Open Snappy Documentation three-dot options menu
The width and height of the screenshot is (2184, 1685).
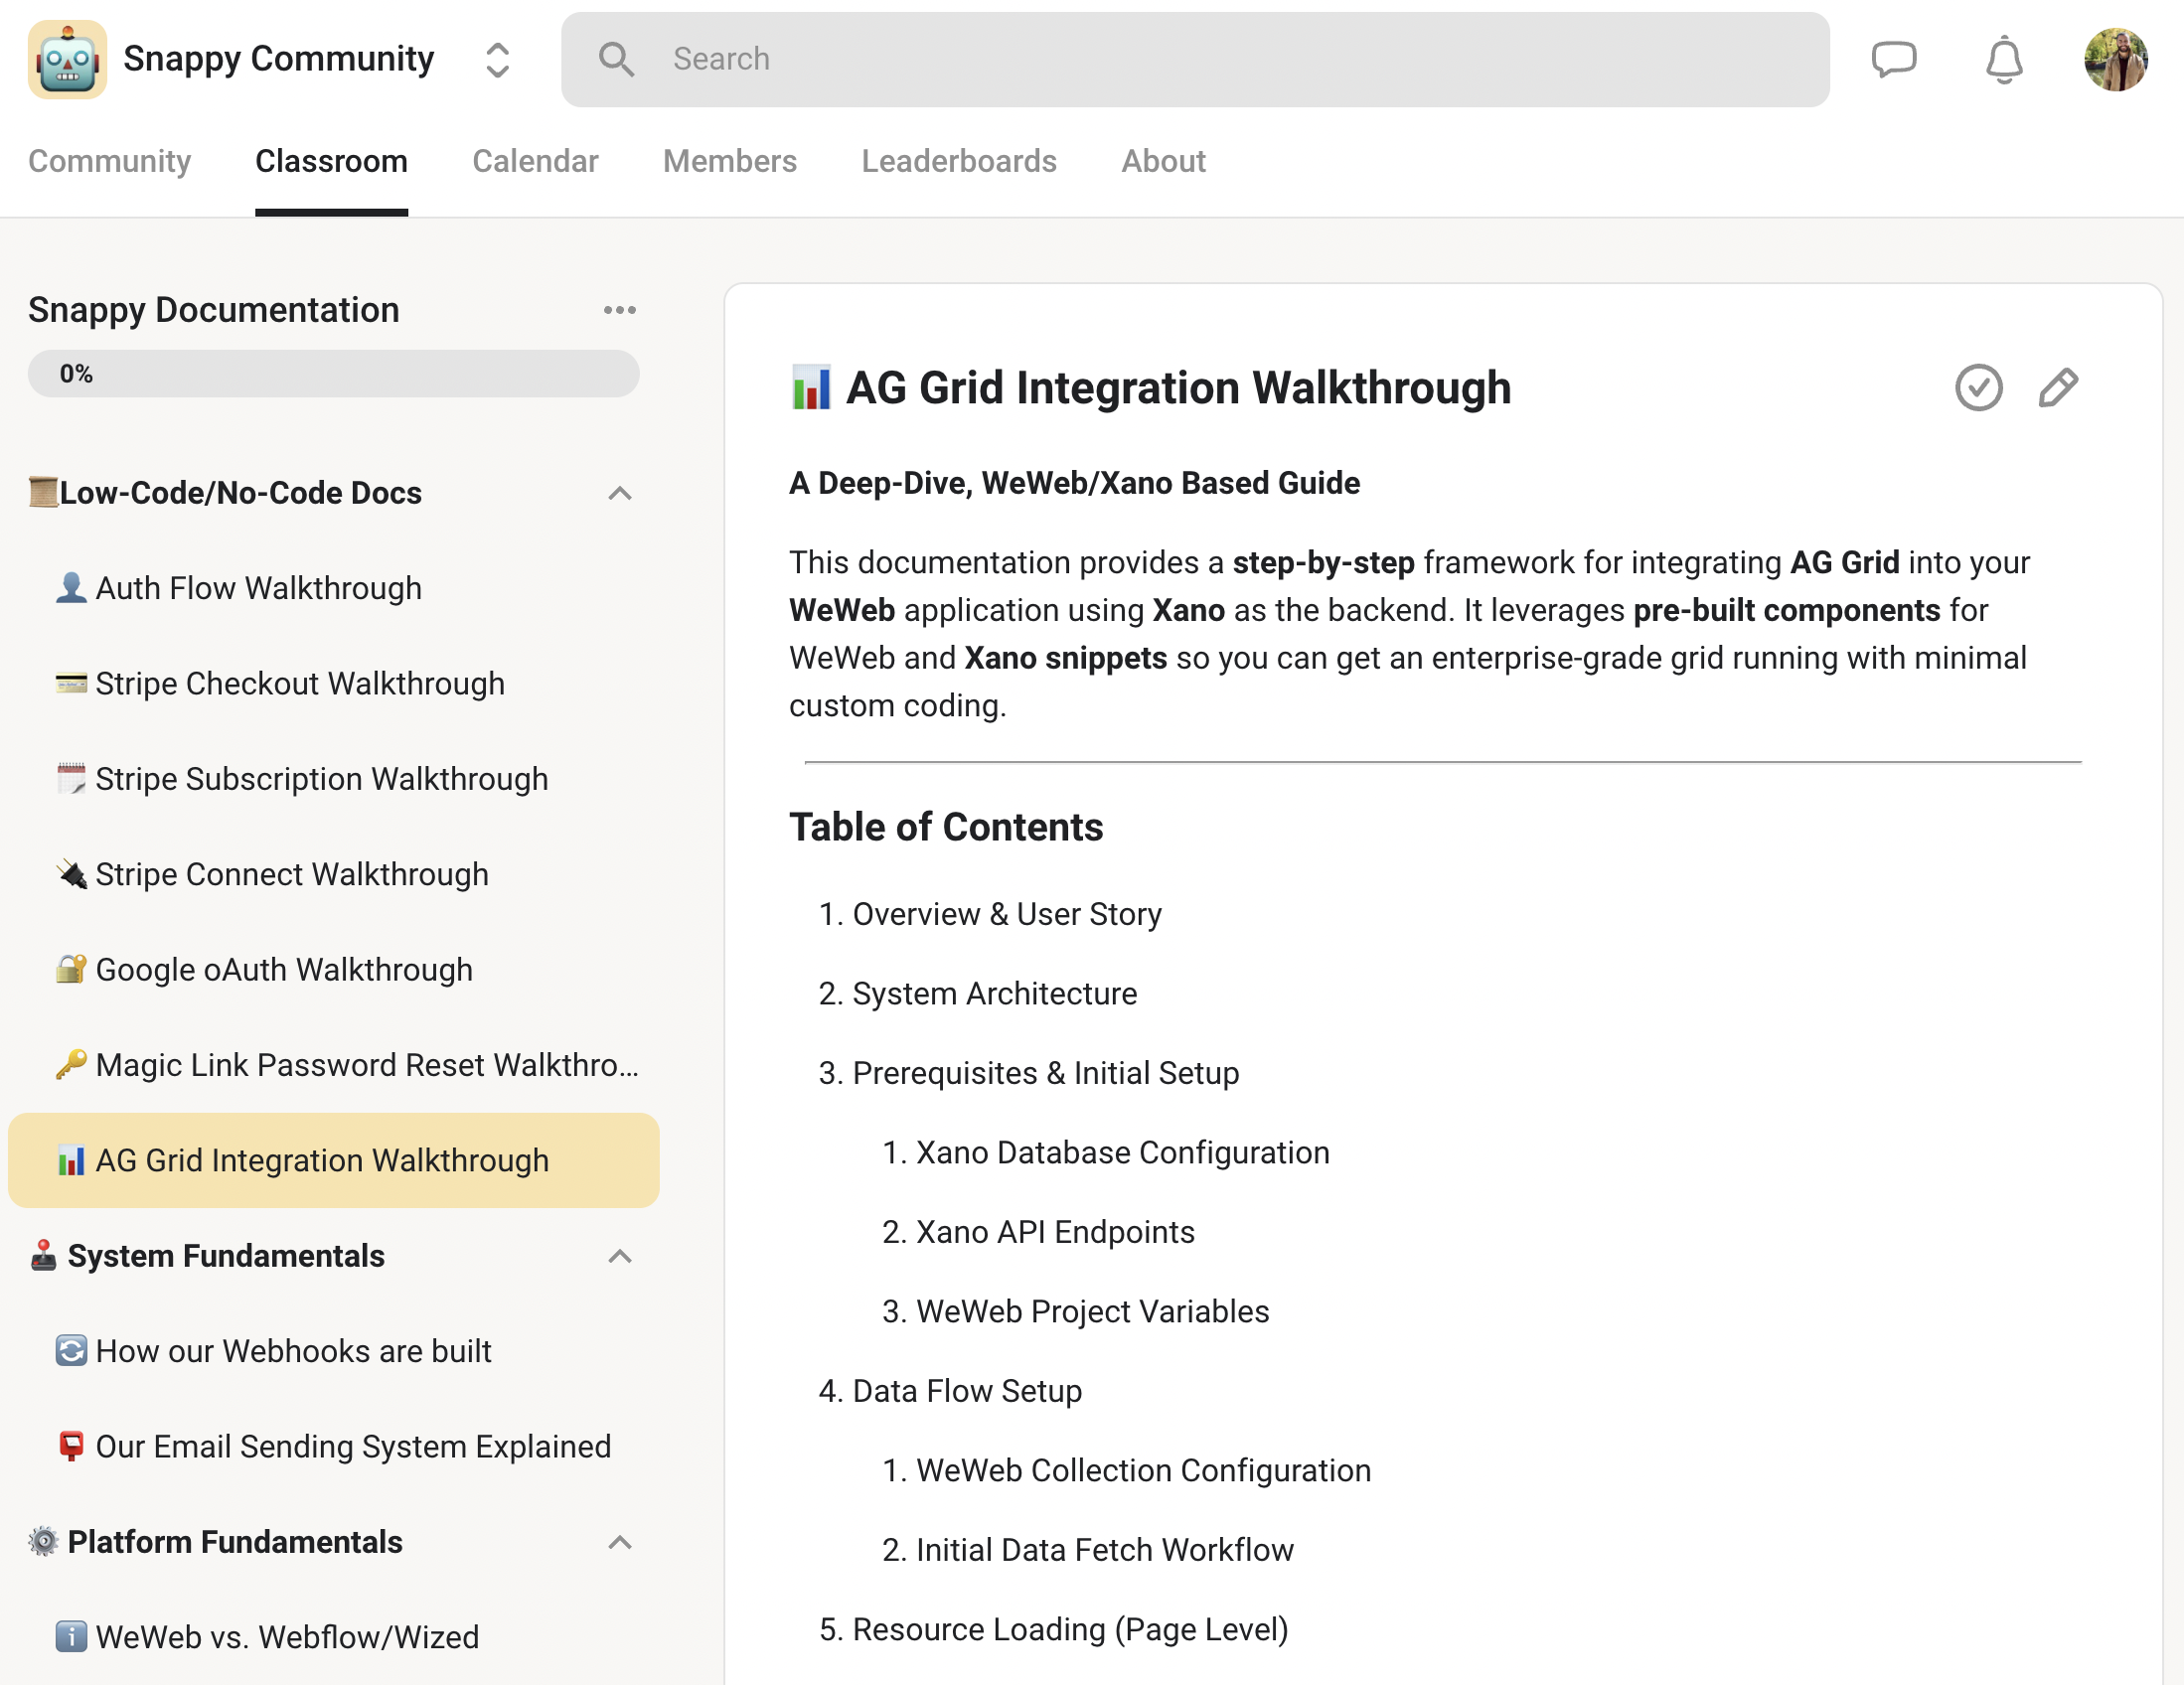619,310
